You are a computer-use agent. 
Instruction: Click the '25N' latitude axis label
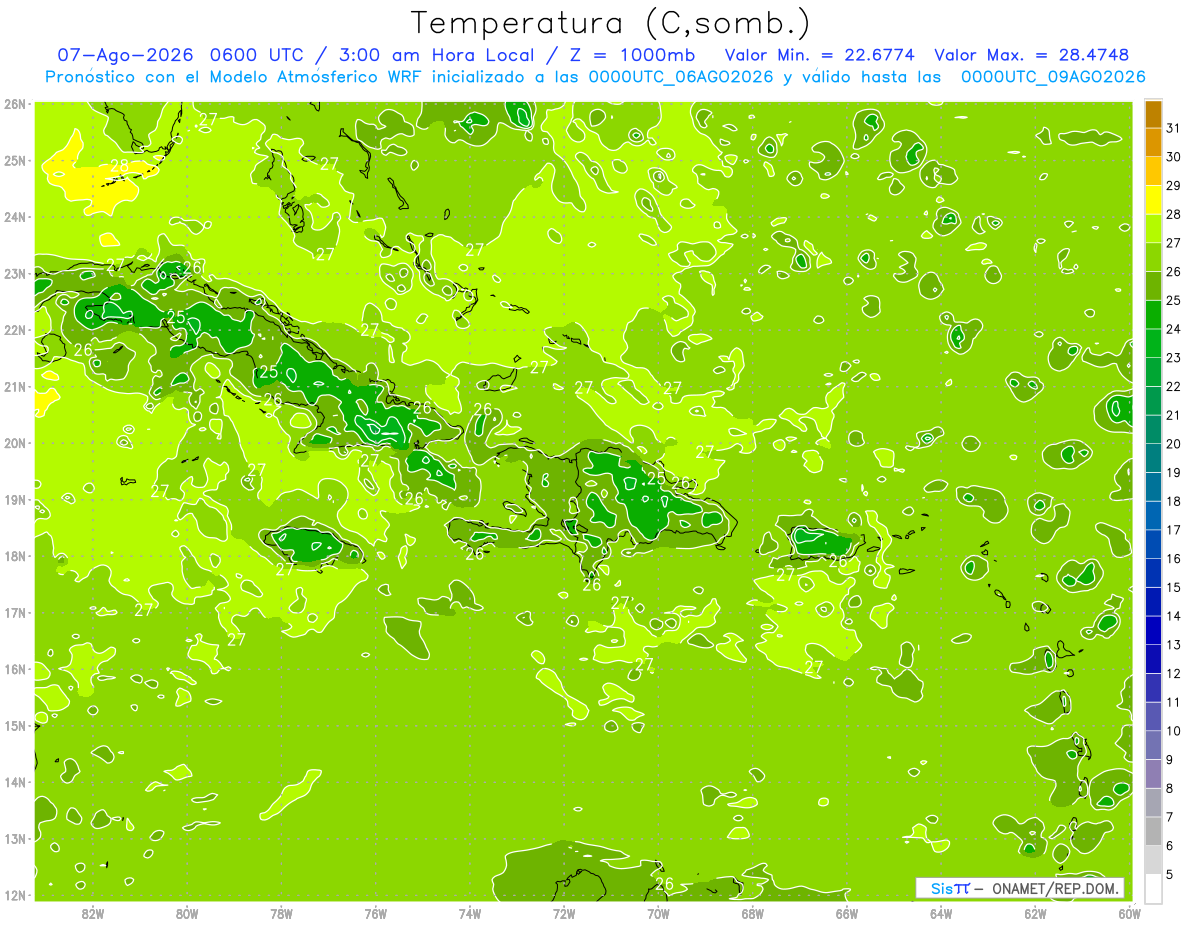click(x=16, y=161)
